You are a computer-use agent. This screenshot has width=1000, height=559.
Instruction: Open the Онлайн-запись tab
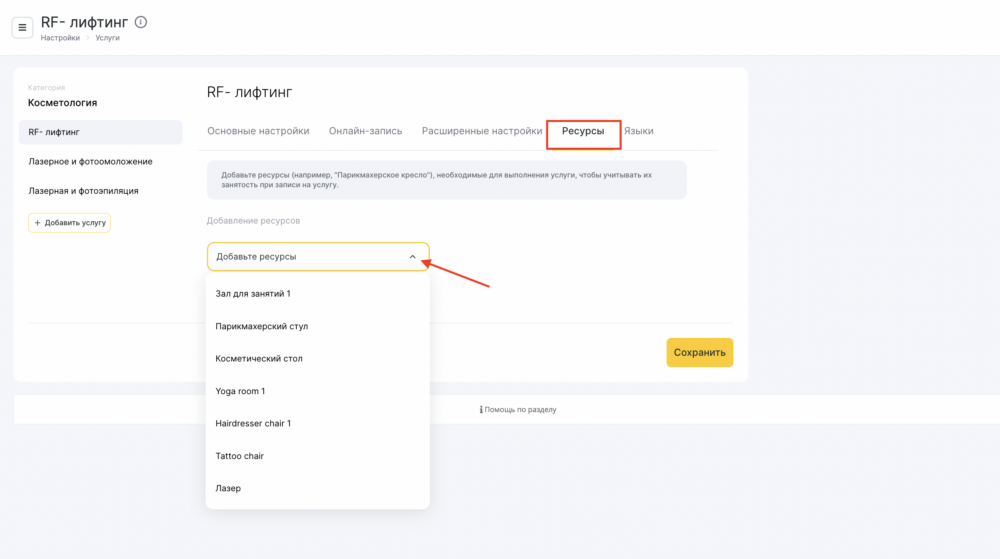pyautogui.click(x=365, y=131)
